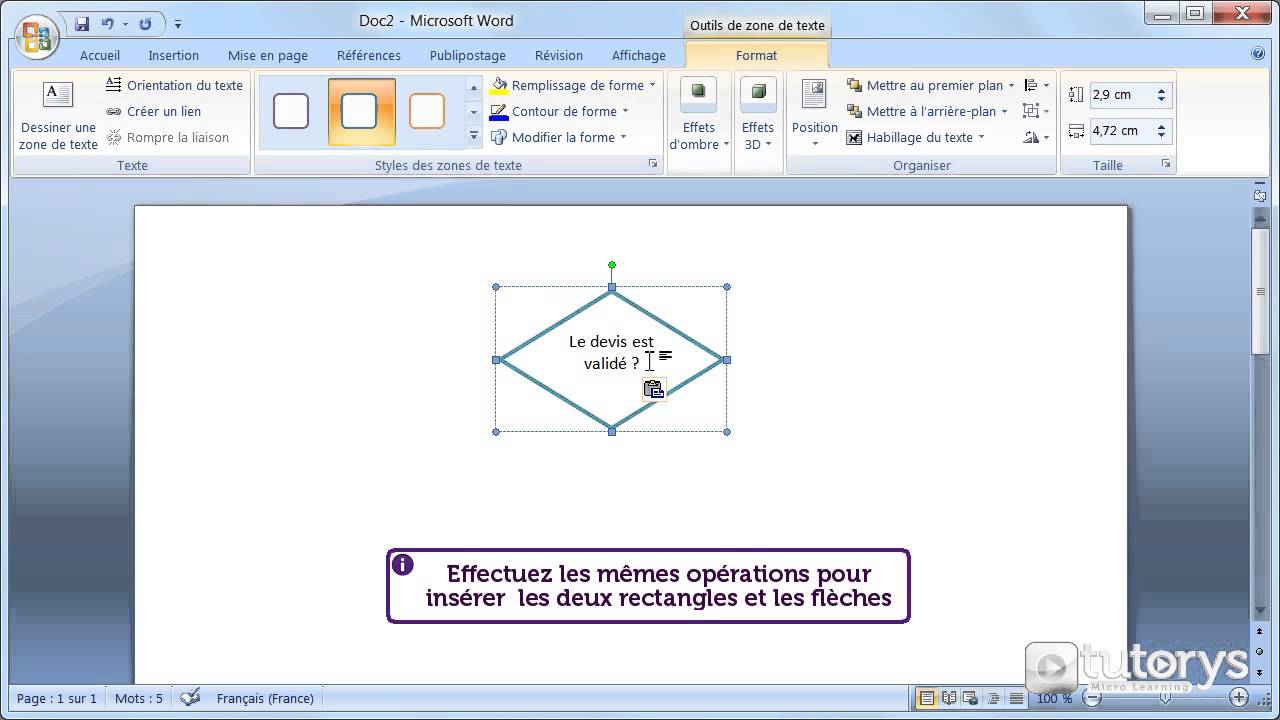Viewport: 1280px width, 720px height.
Task: Toggle shadow effect icon above Effets d'ombre
Action: pos(698,93)
